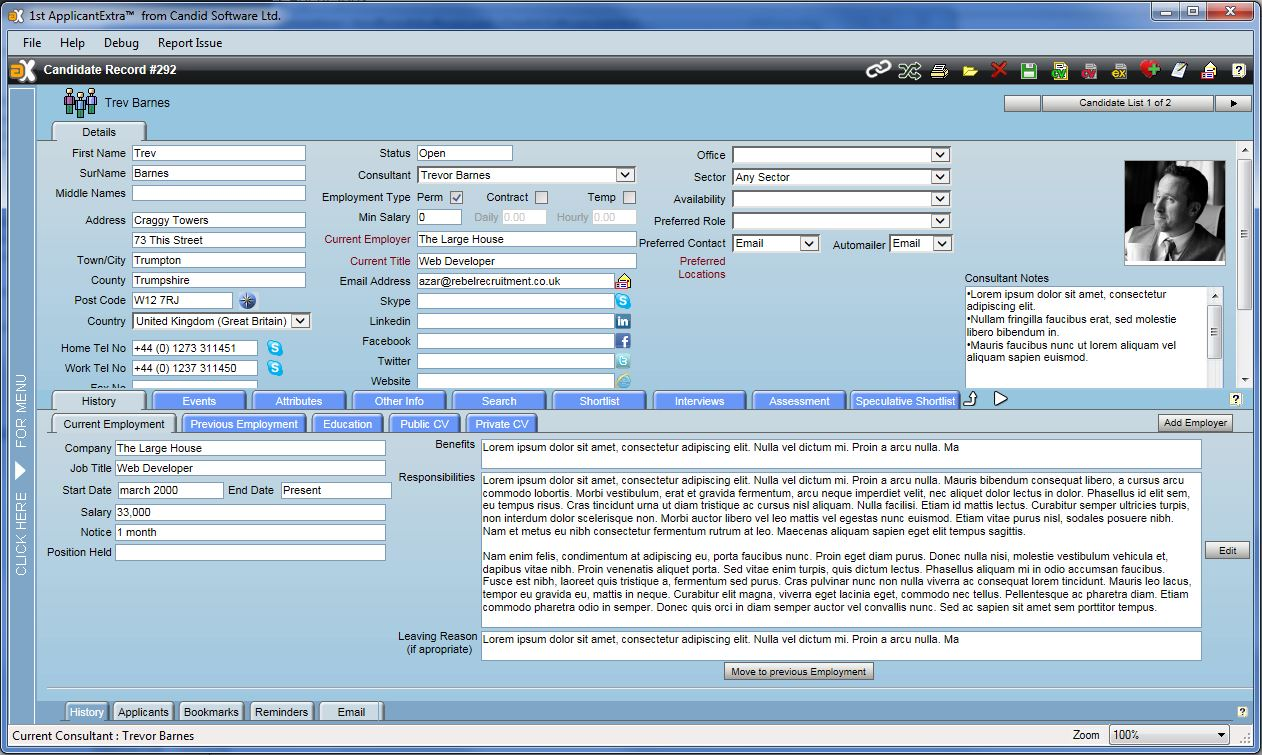Call Work Tel No via Skype icon
Image resolution: width=1262 pixels, height=755 pixels.
tap(275, 368)
